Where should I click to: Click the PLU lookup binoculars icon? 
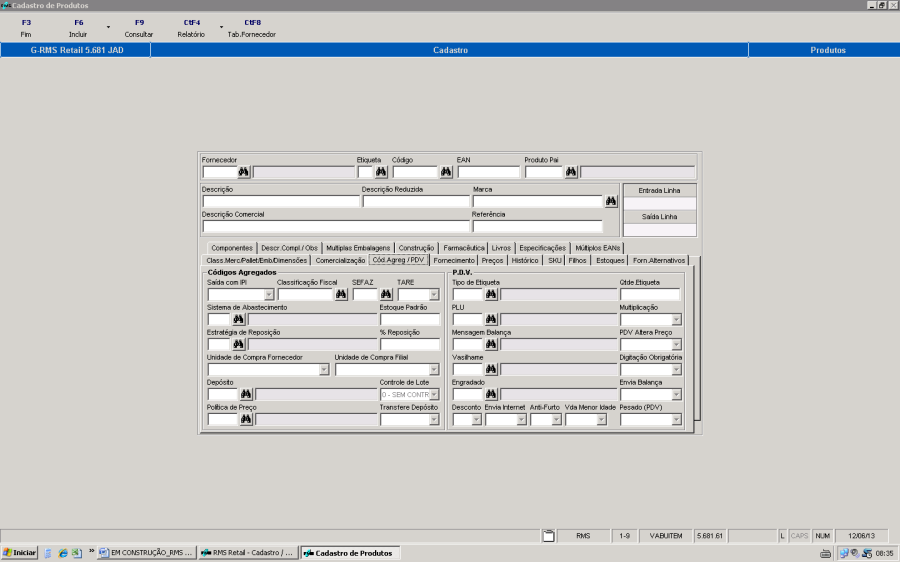491,320
